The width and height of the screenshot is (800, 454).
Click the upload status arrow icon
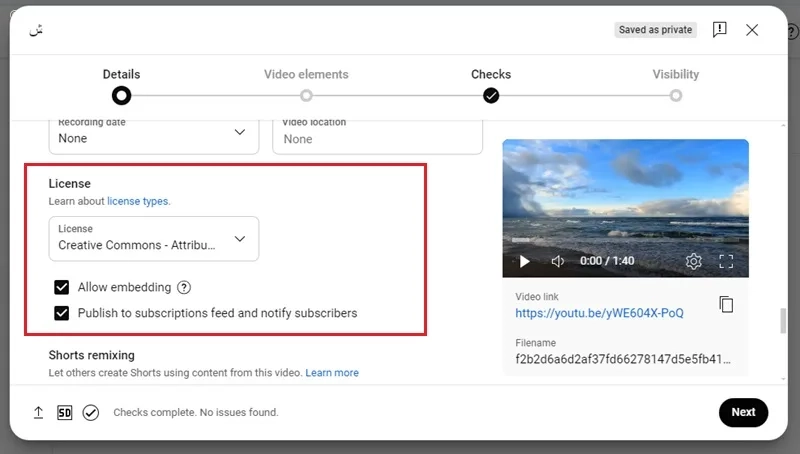[38, 412]
